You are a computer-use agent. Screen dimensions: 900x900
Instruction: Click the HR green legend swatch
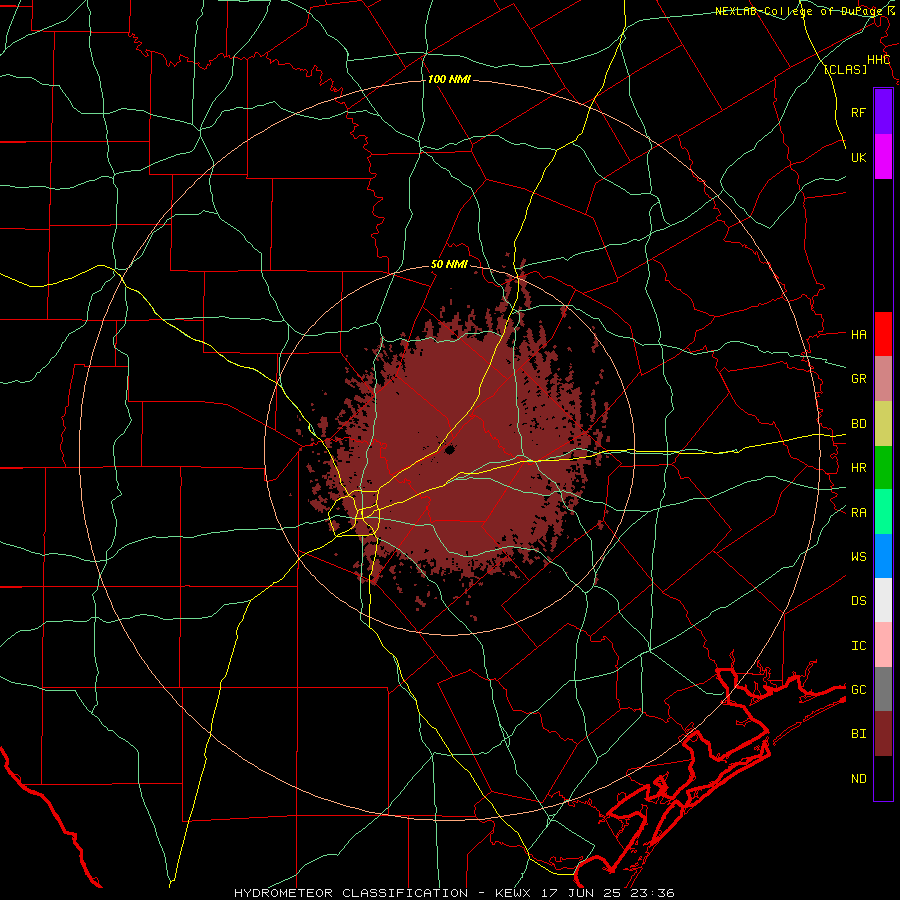883,467
